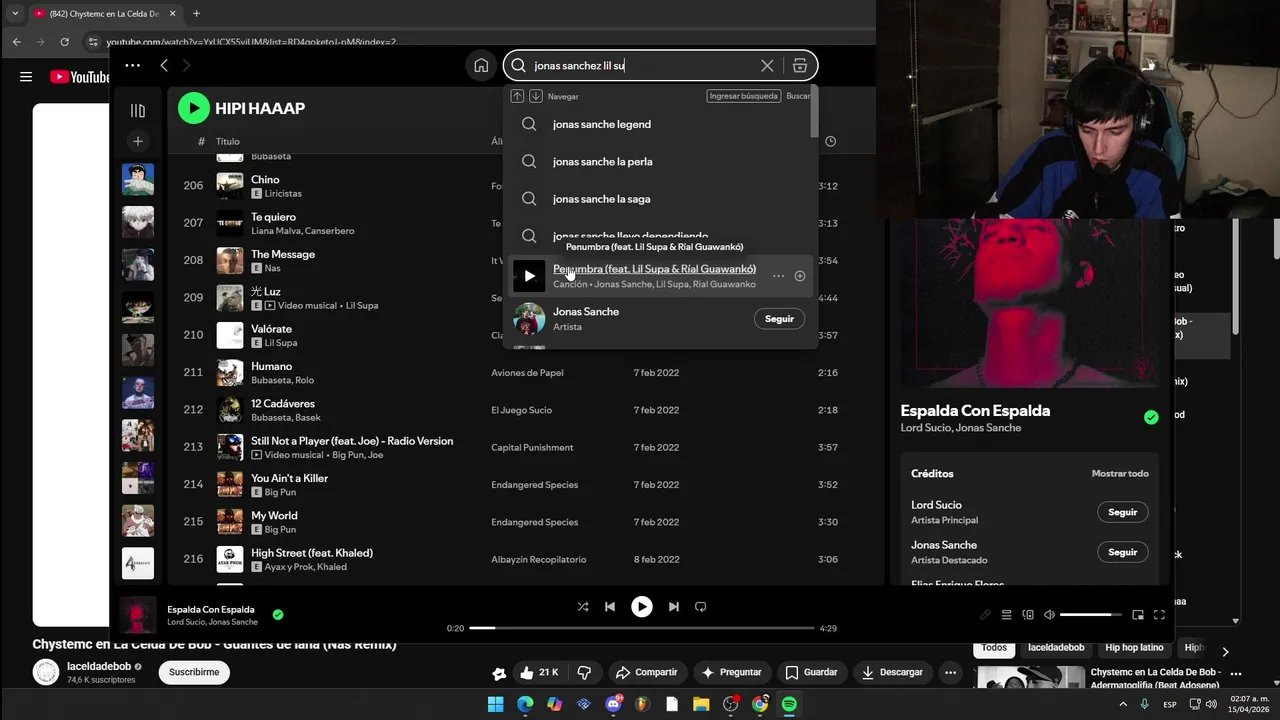Viewport: 1280px width, 720px height.
Task: Expand Your Library sidebar icon
Action: 138,110
